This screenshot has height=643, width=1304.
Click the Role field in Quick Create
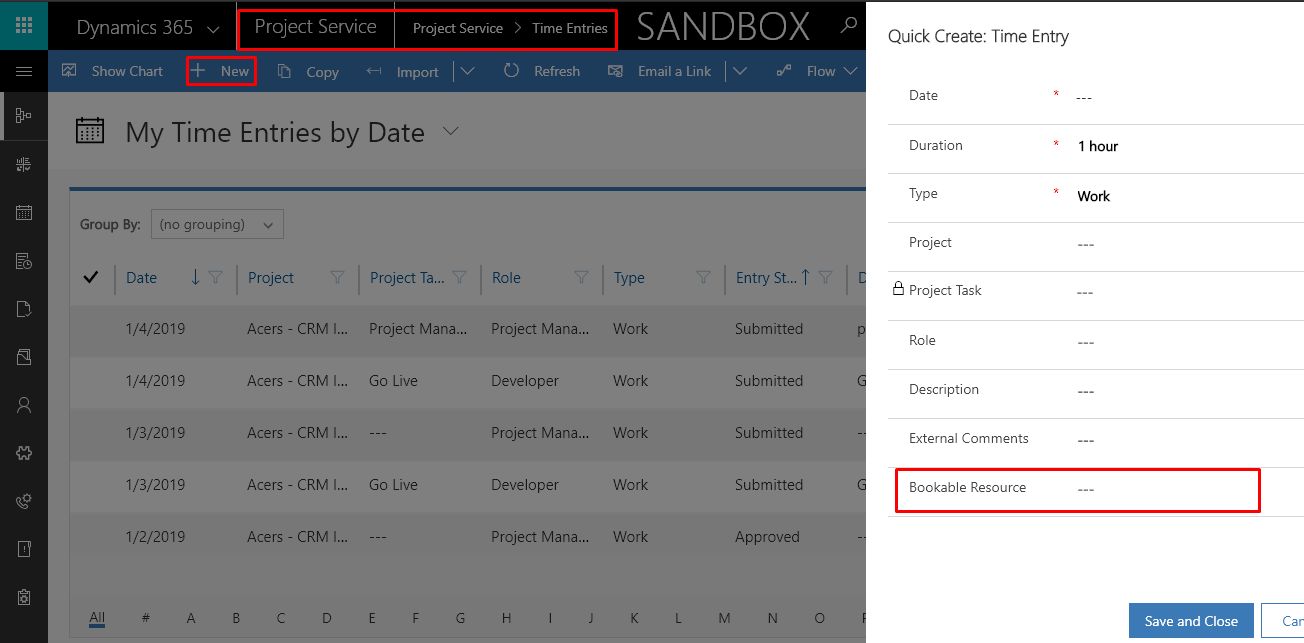click(x=1096, y=342)
